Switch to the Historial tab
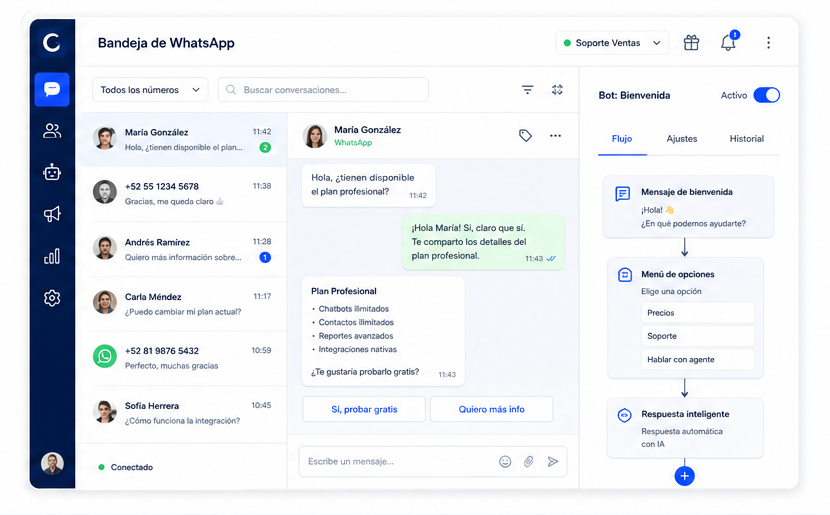830x515 pixels. coord(746,139)
